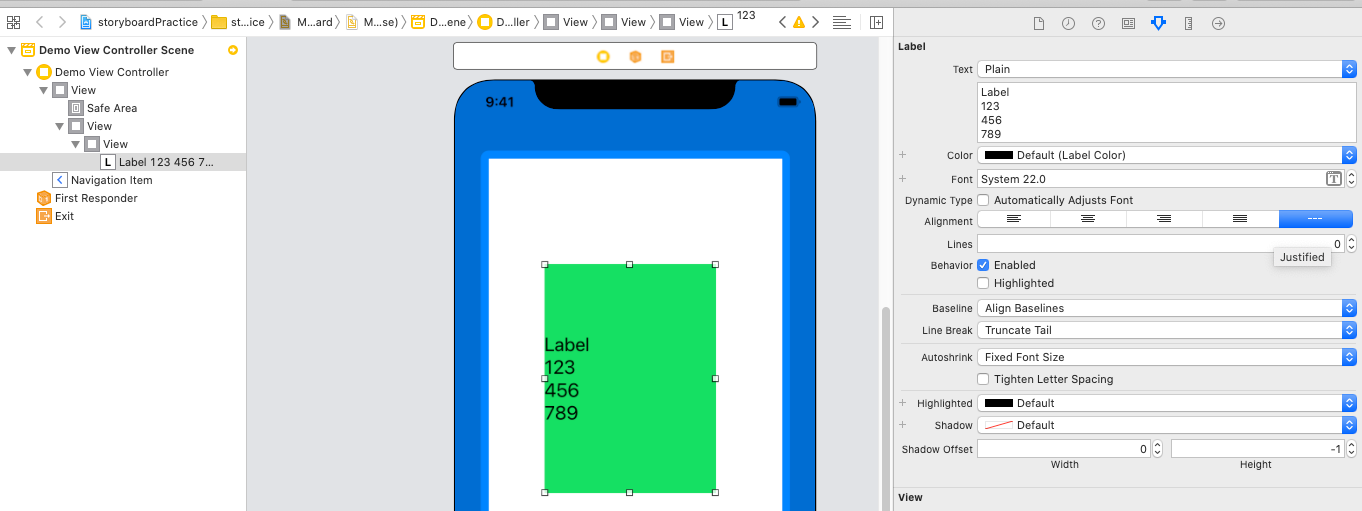Image resolution: width=1362 pixels, height=511 pixels.
Task: Click the yellow warning triangle icon
Action: (798, 22)
